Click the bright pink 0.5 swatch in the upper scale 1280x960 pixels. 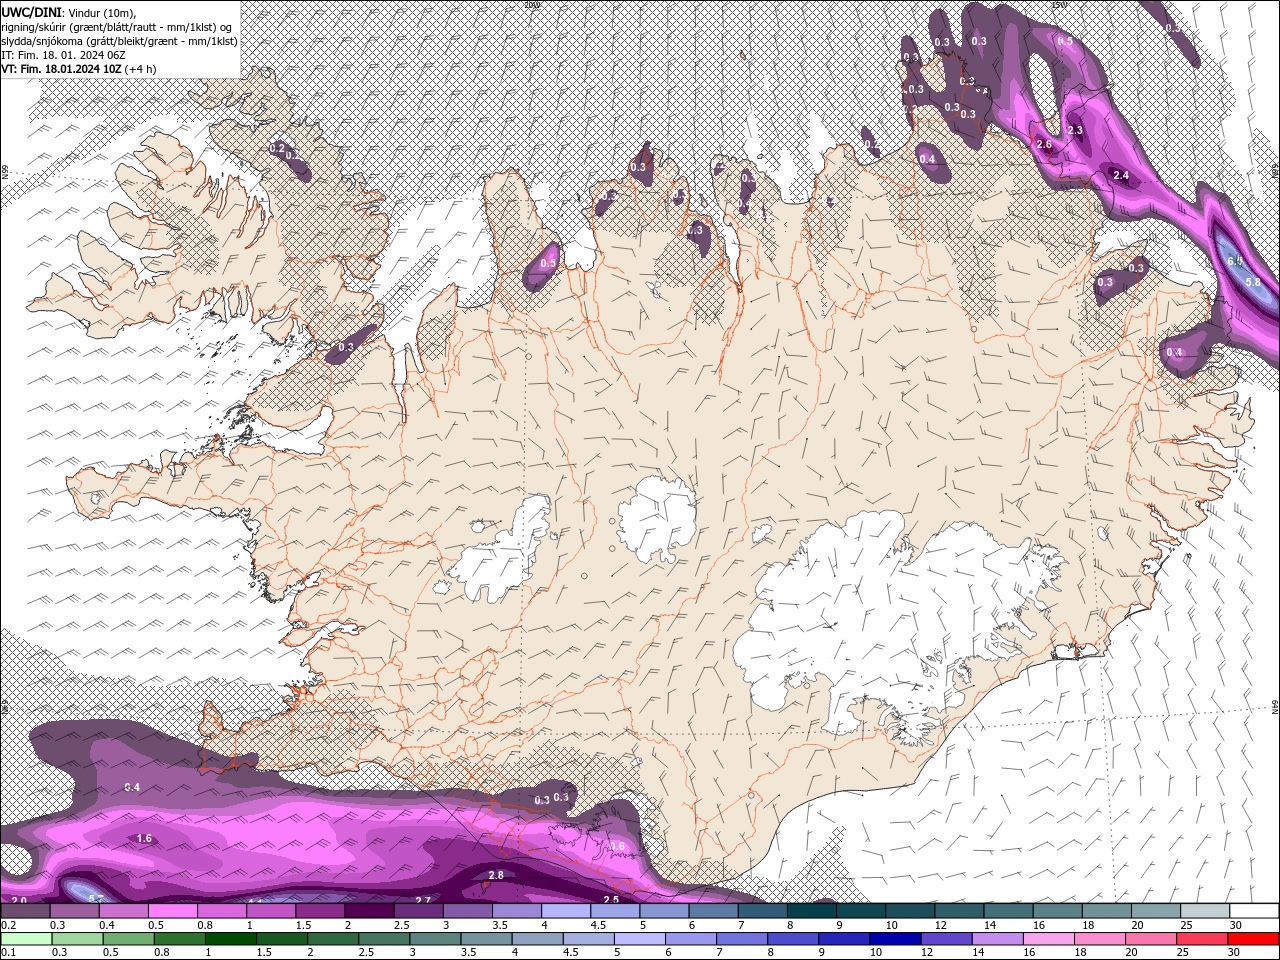171,911
